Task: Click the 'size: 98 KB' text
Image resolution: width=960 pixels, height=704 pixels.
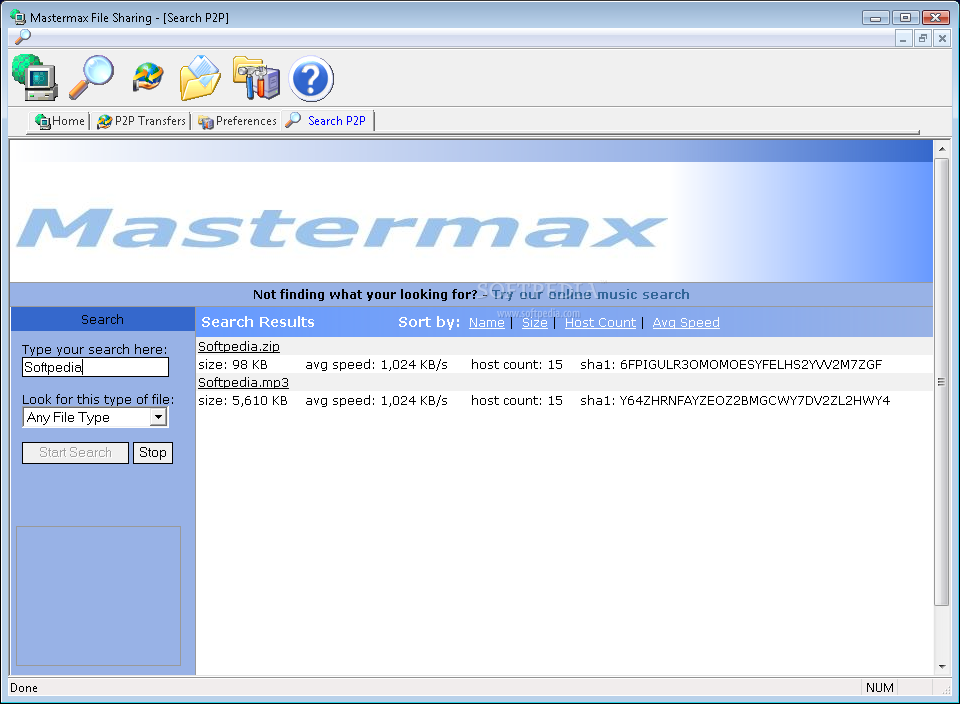Action: click(x=233, y=365)
